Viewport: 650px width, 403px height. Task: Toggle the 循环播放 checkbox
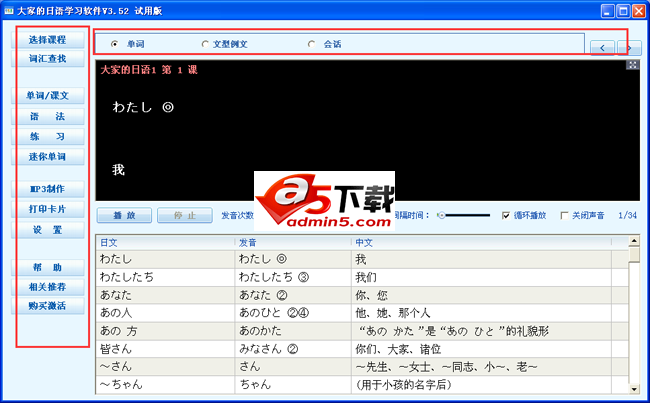coord(506,215)
